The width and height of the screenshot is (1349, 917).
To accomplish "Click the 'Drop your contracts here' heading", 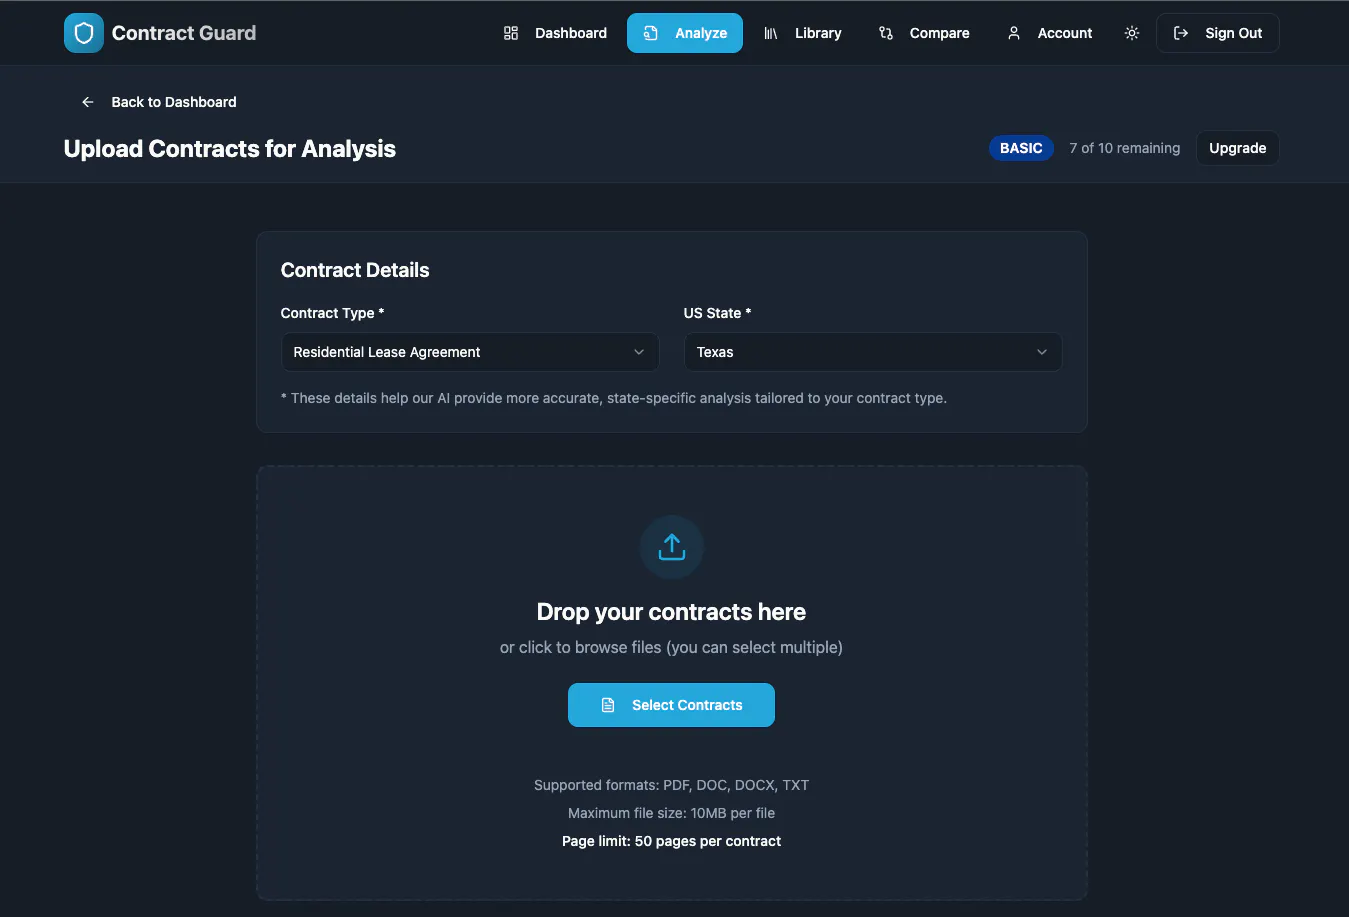I will point(672,612).
